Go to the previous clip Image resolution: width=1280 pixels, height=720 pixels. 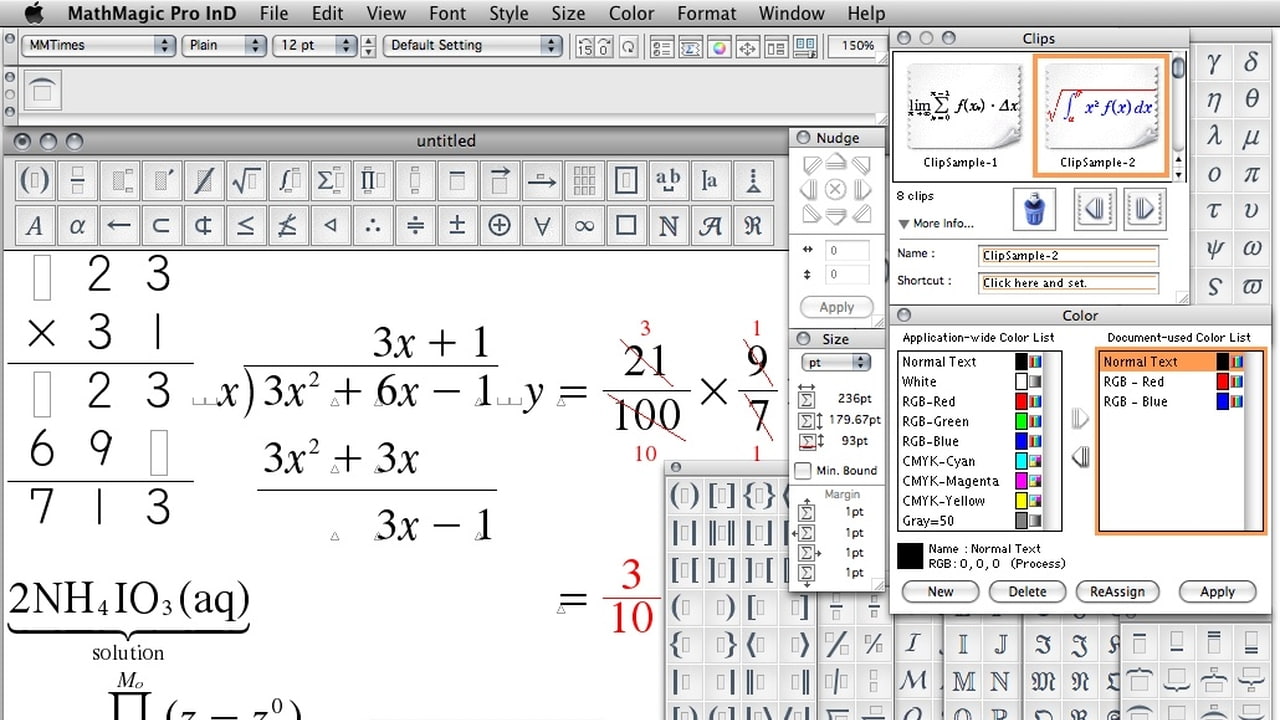[1093, 209]
